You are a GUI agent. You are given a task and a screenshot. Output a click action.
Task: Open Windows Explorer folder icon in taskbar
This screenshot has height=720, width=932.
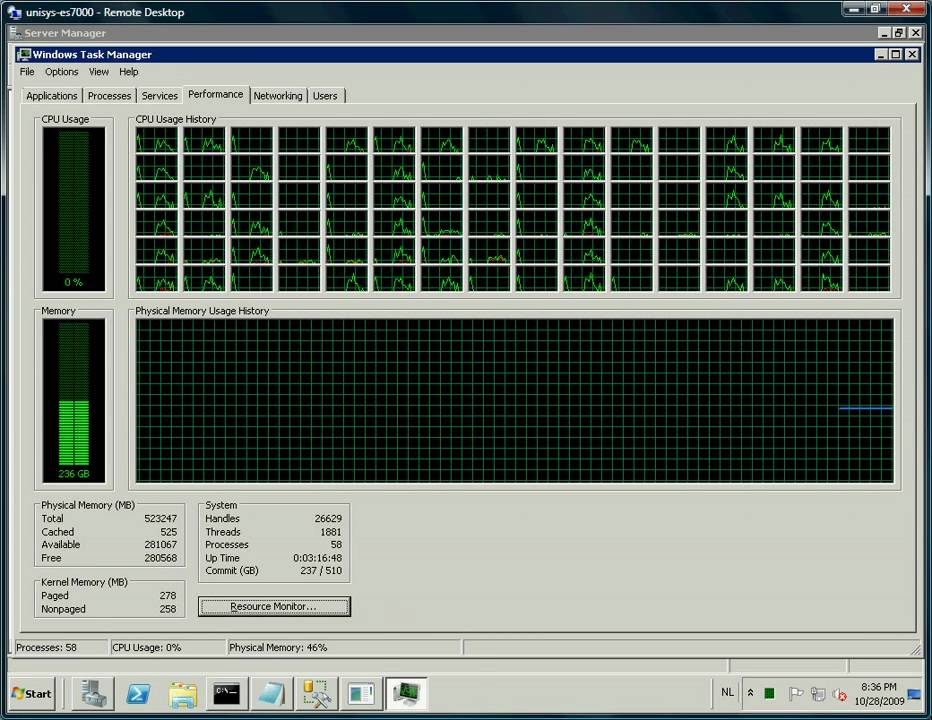182,693
